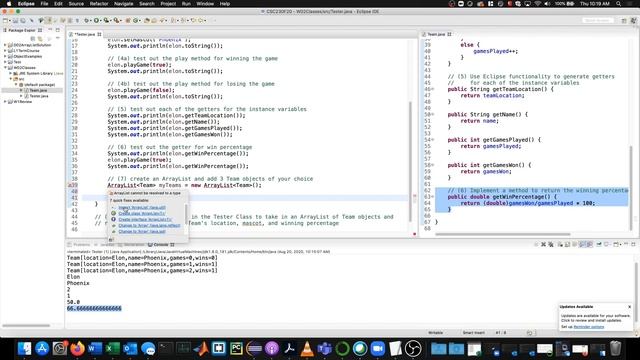Remove all terminated launches in Console
Viewport: 640px width, 360px height.
click(x=551, y=244)
